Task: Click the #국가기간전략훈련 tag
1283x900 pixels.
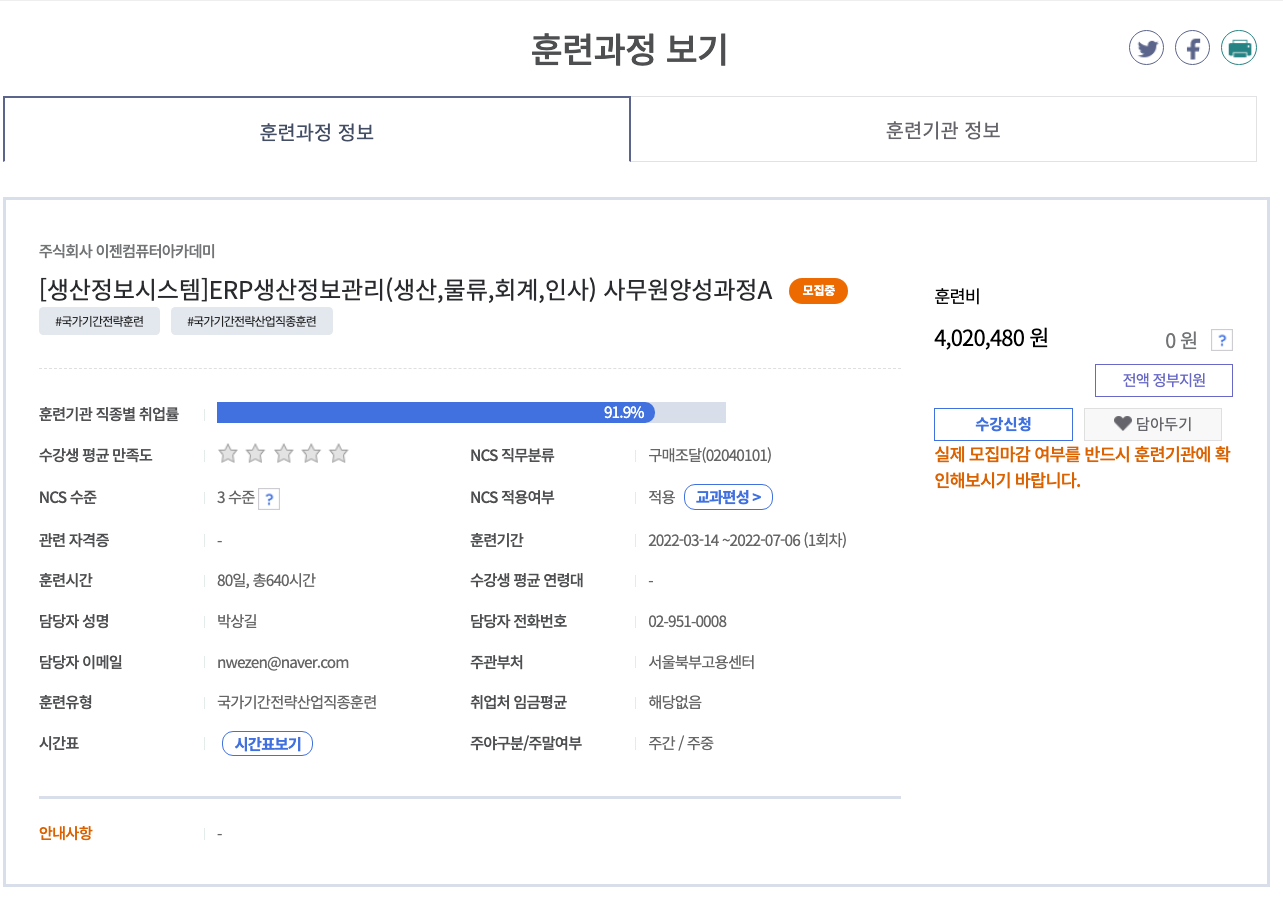Action: coord(99,321)
